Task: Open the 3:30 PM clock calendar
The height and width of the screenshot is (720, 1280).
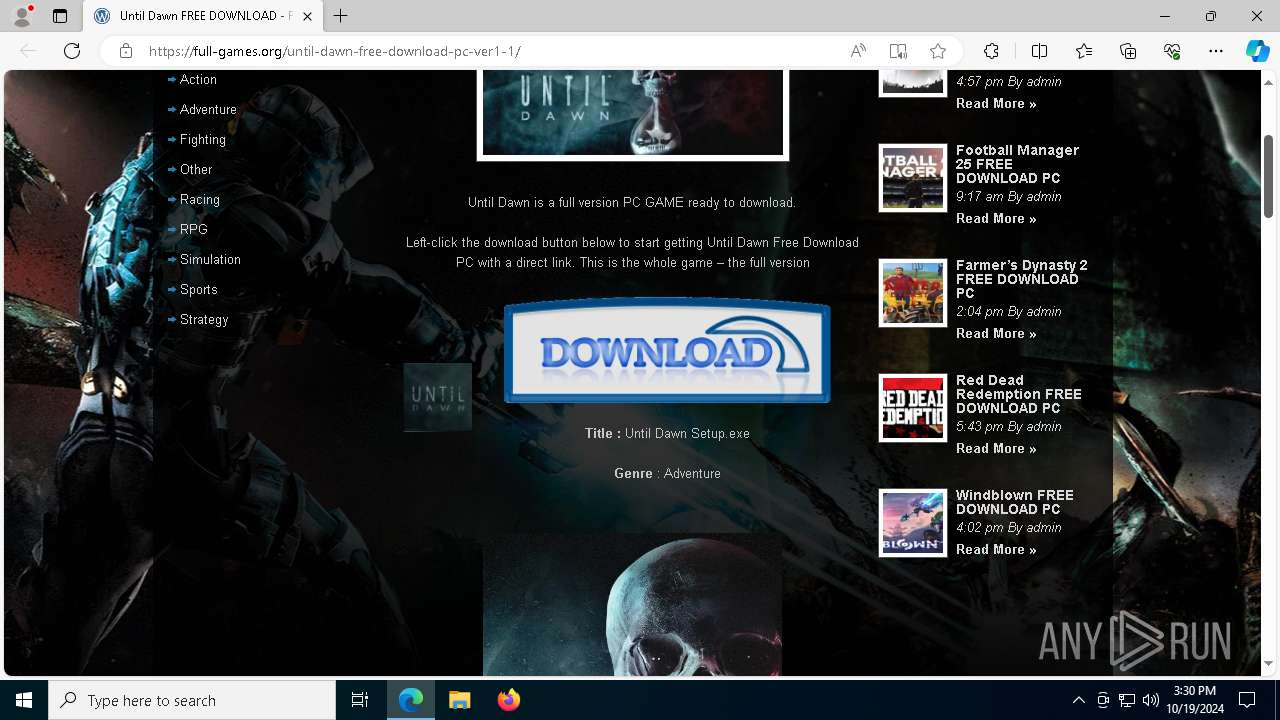Action: coord(1194,700)
